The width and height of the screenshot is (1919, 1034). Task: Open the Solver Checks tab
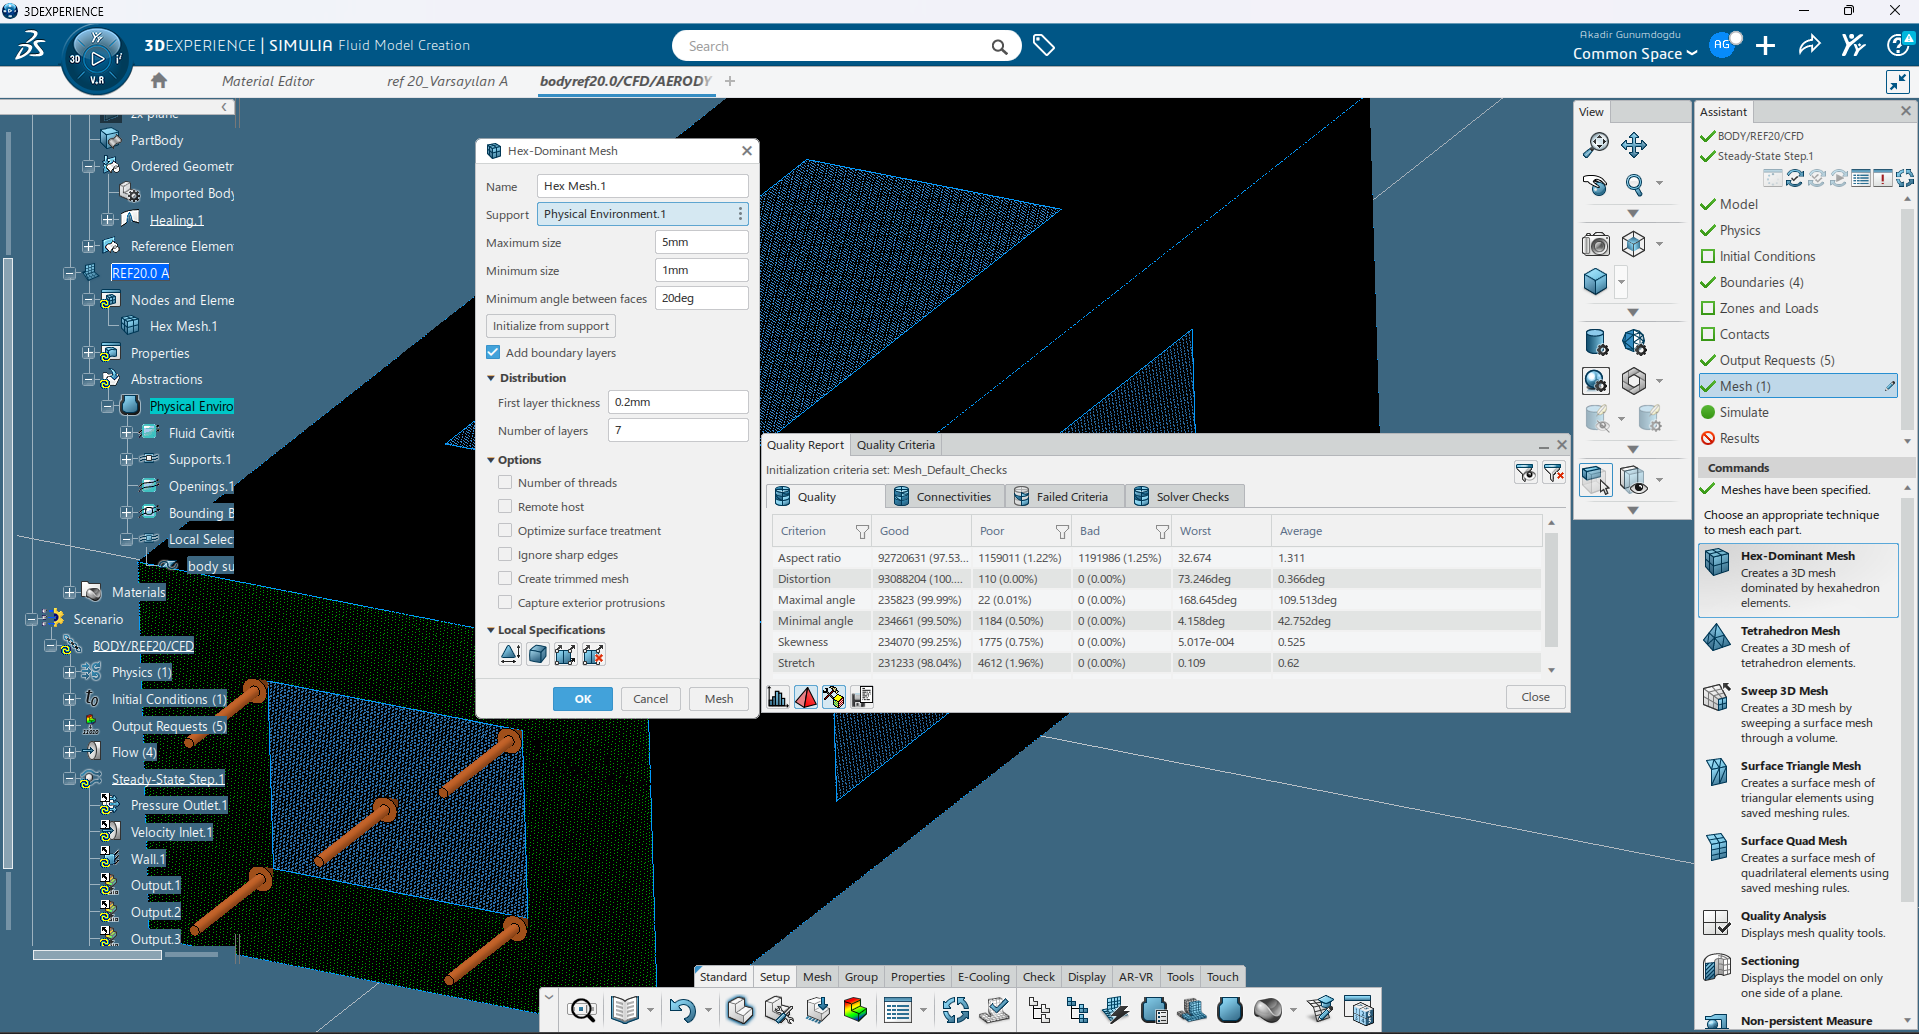[1183, 497]
